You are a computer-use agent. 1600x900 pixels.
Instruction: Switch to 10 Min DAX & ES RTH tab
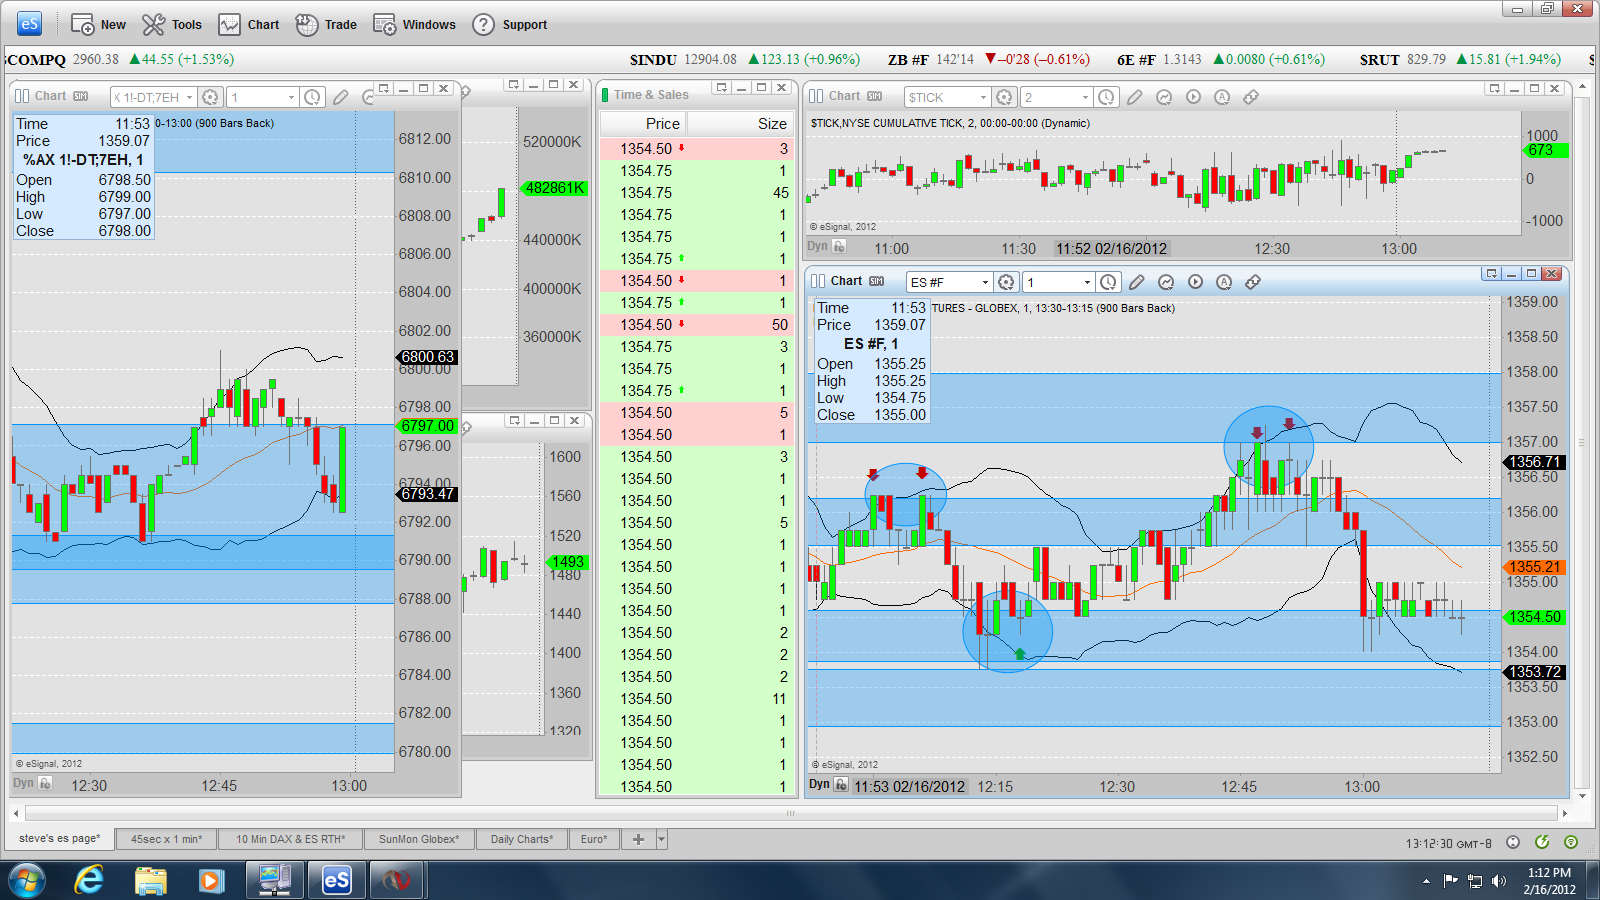[291, 839]
